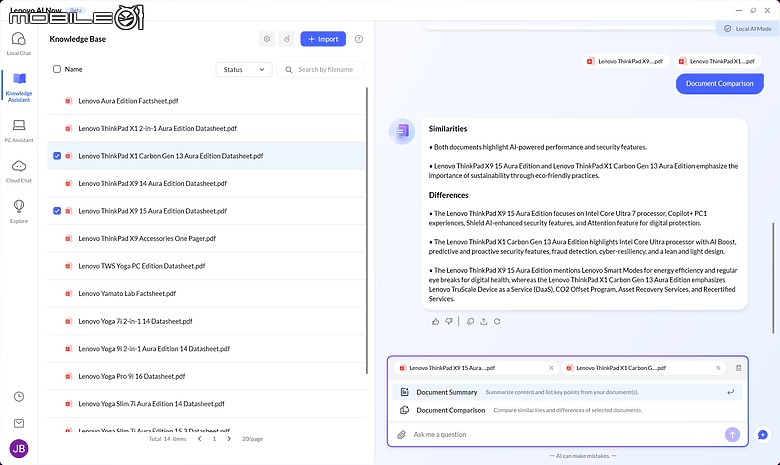This screenshot has width=780, height=465.
Task: Click the search magnifier icon
Action: [x=289, y=70]
